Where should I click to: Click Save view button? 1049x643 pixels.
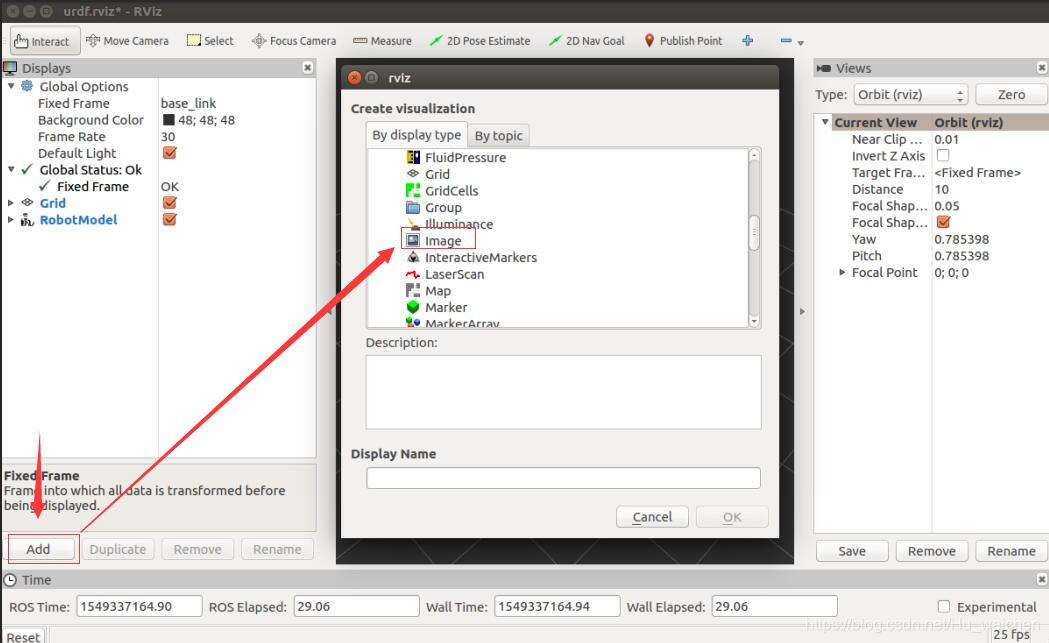[x=852, y=551]
